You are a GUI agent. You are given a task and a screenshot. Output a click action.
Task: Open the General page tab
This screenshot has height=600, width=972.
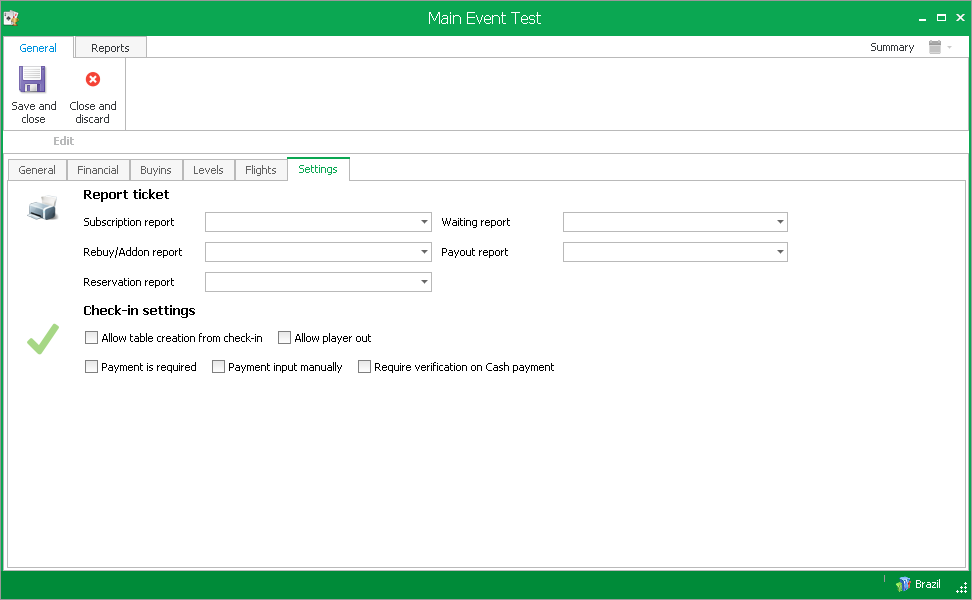[37, 170]
